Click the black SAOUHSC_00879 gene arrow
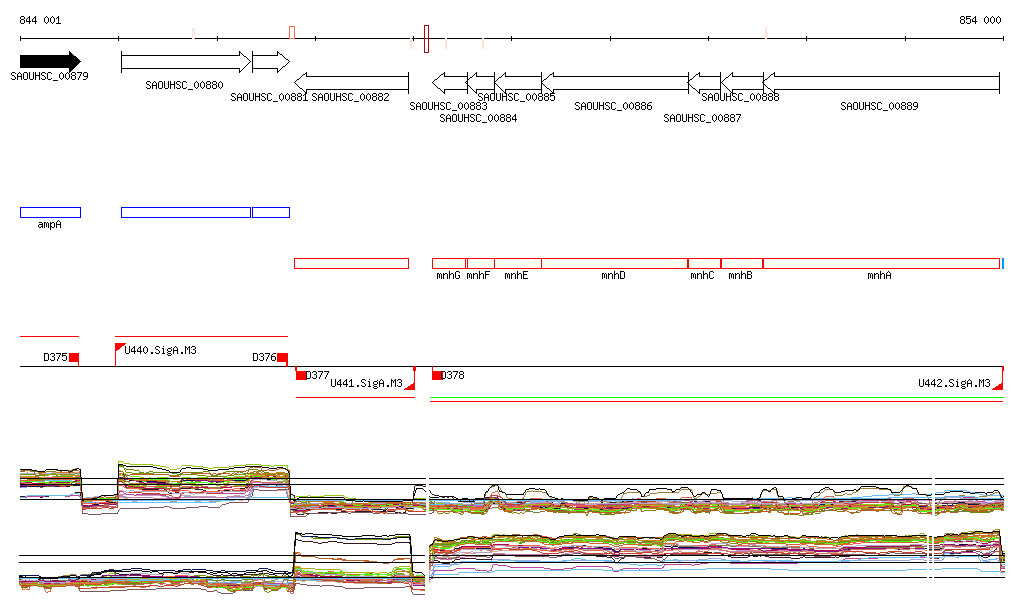Screen dimensions: 1024x611 coord(50,61)
